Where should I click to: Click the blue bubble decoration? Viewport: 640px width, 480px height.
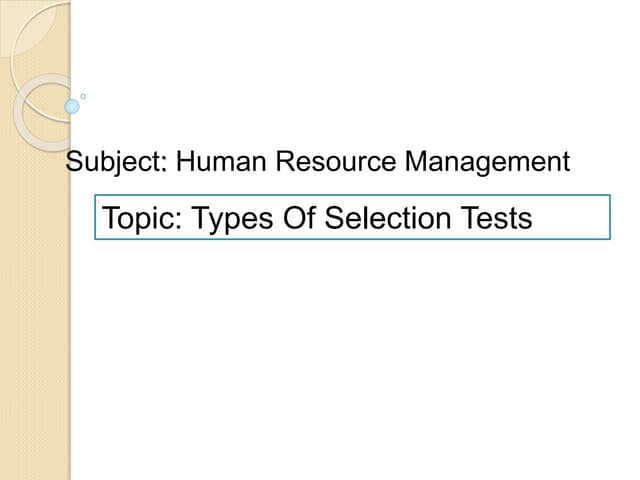pos(71,105)
